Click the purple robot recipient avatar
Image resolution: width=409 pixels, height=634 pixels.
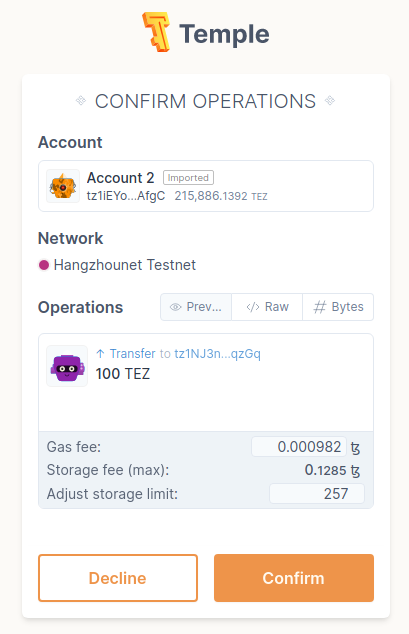(67, 366)
